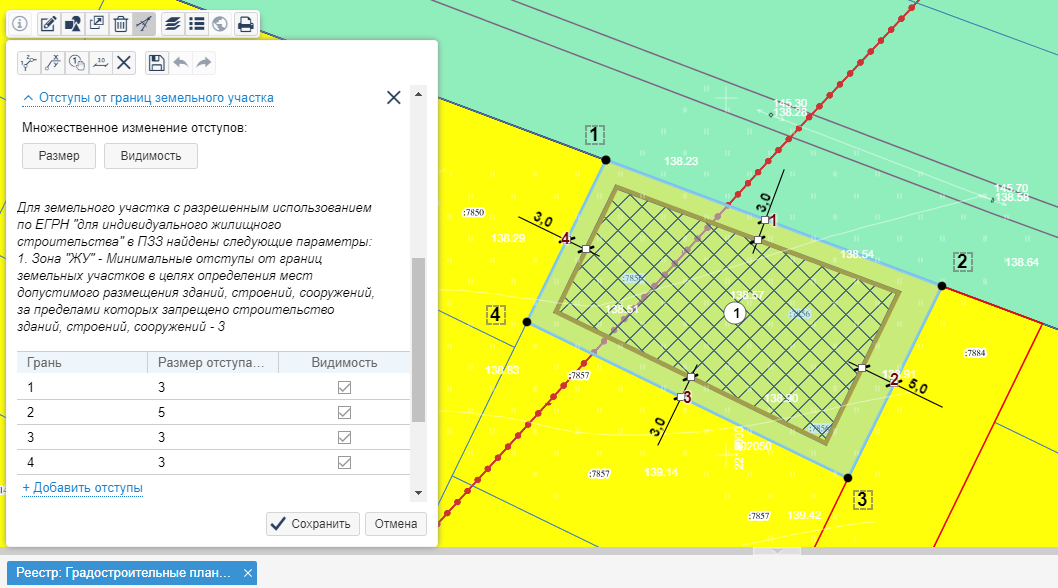The height and width of the screenshot is (588, 1058).
Task: Click the 'Размер' button
Action: 59,156
